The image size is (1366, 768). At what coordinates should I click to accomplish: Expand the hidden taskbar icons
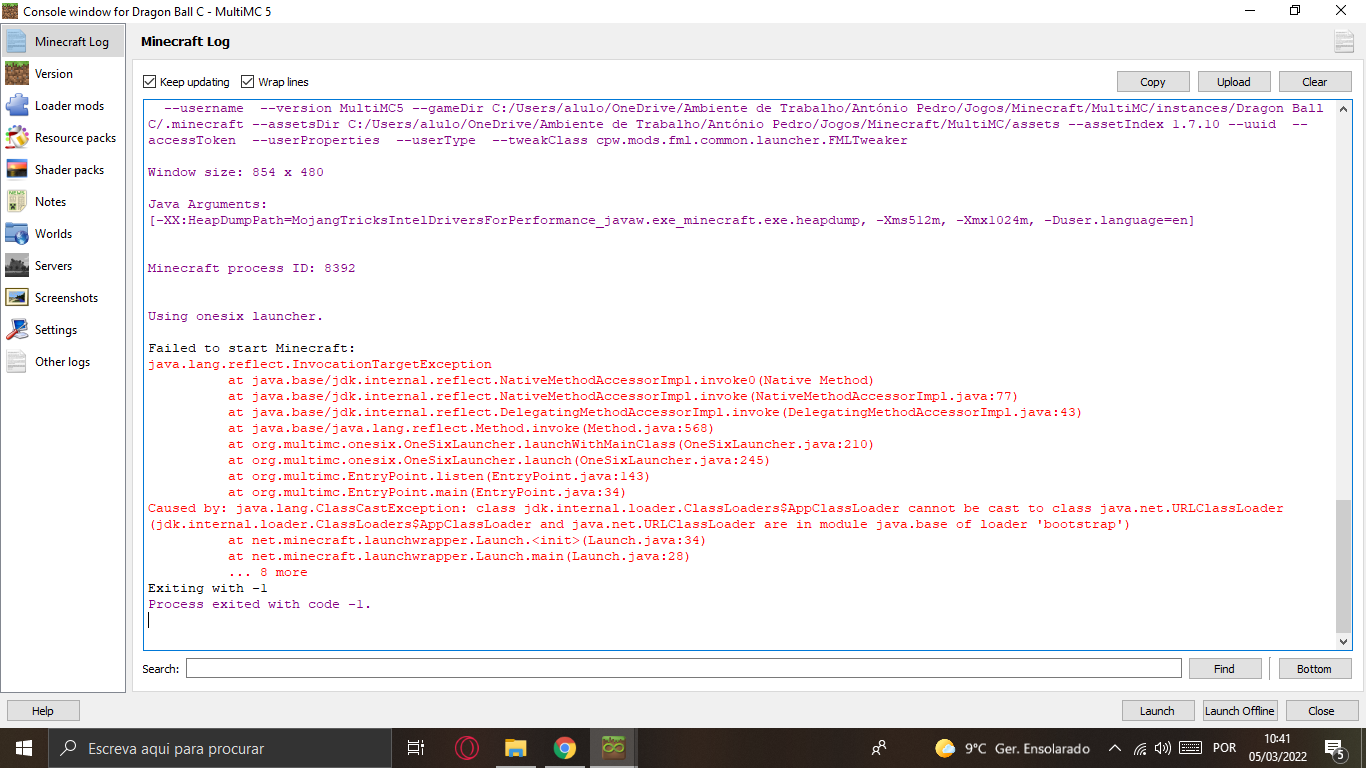1114,747
